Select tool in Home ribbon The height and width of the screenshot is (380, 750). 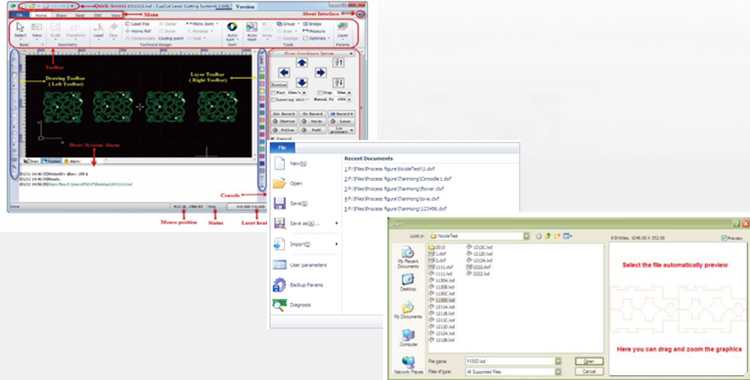pyautogui.click(x=20, y=30)
